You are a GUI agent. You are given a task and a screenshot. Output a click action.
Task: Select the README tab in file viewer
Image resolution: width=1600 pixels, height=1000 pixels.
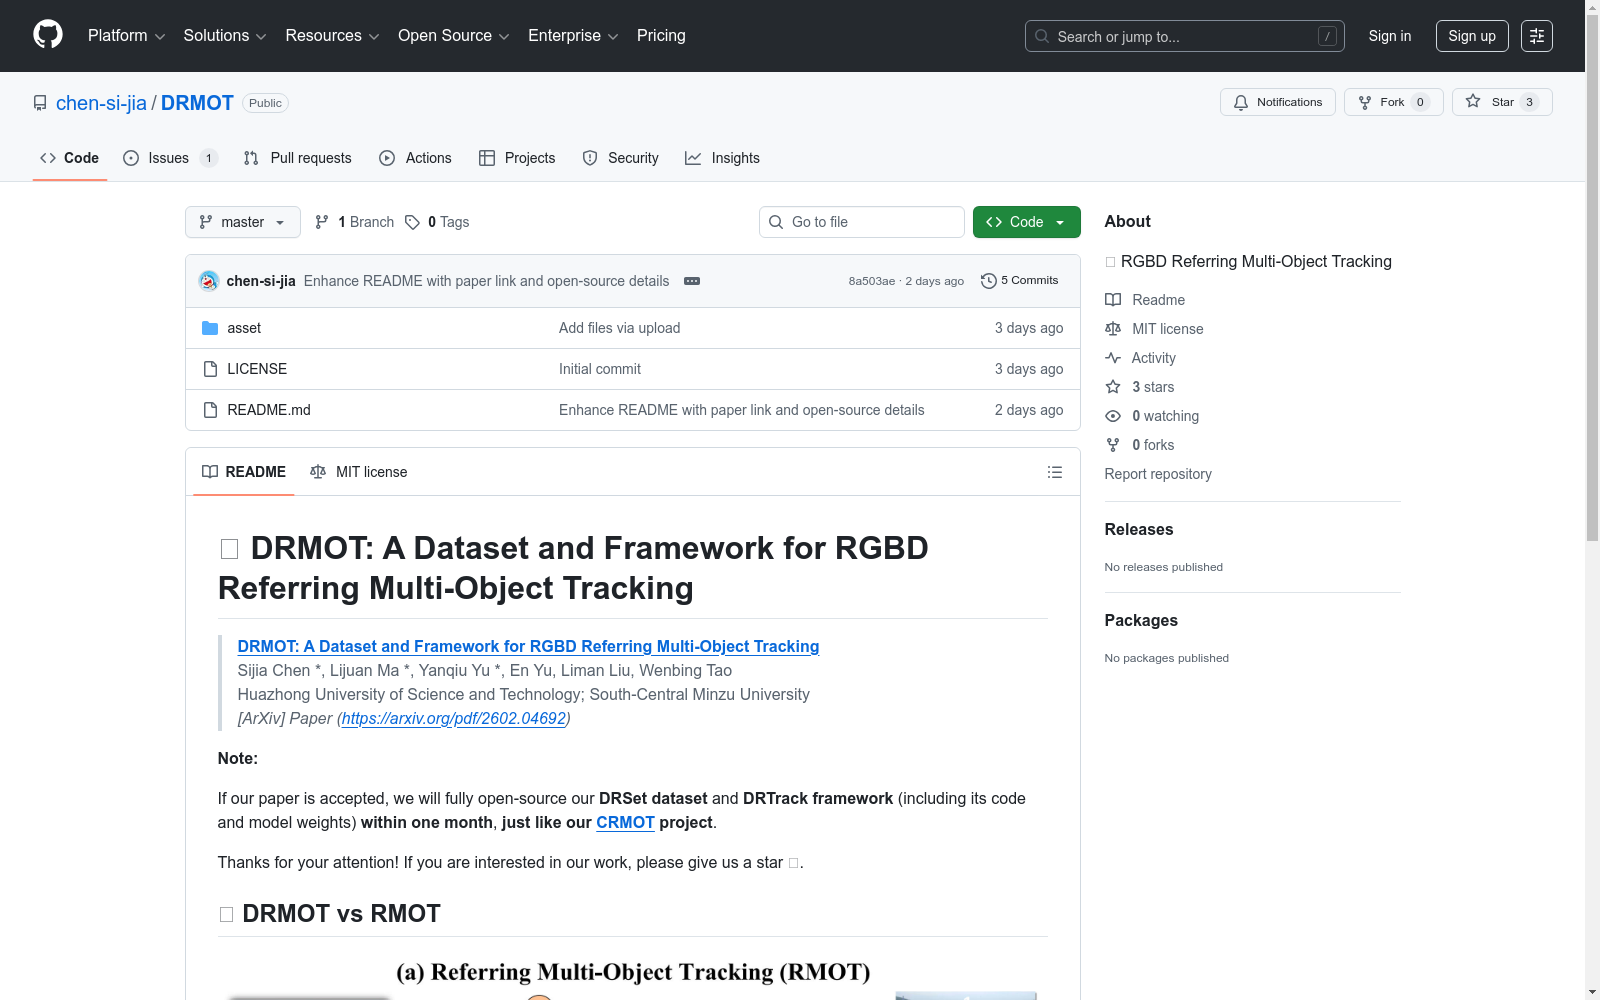(x=244, y=472)
